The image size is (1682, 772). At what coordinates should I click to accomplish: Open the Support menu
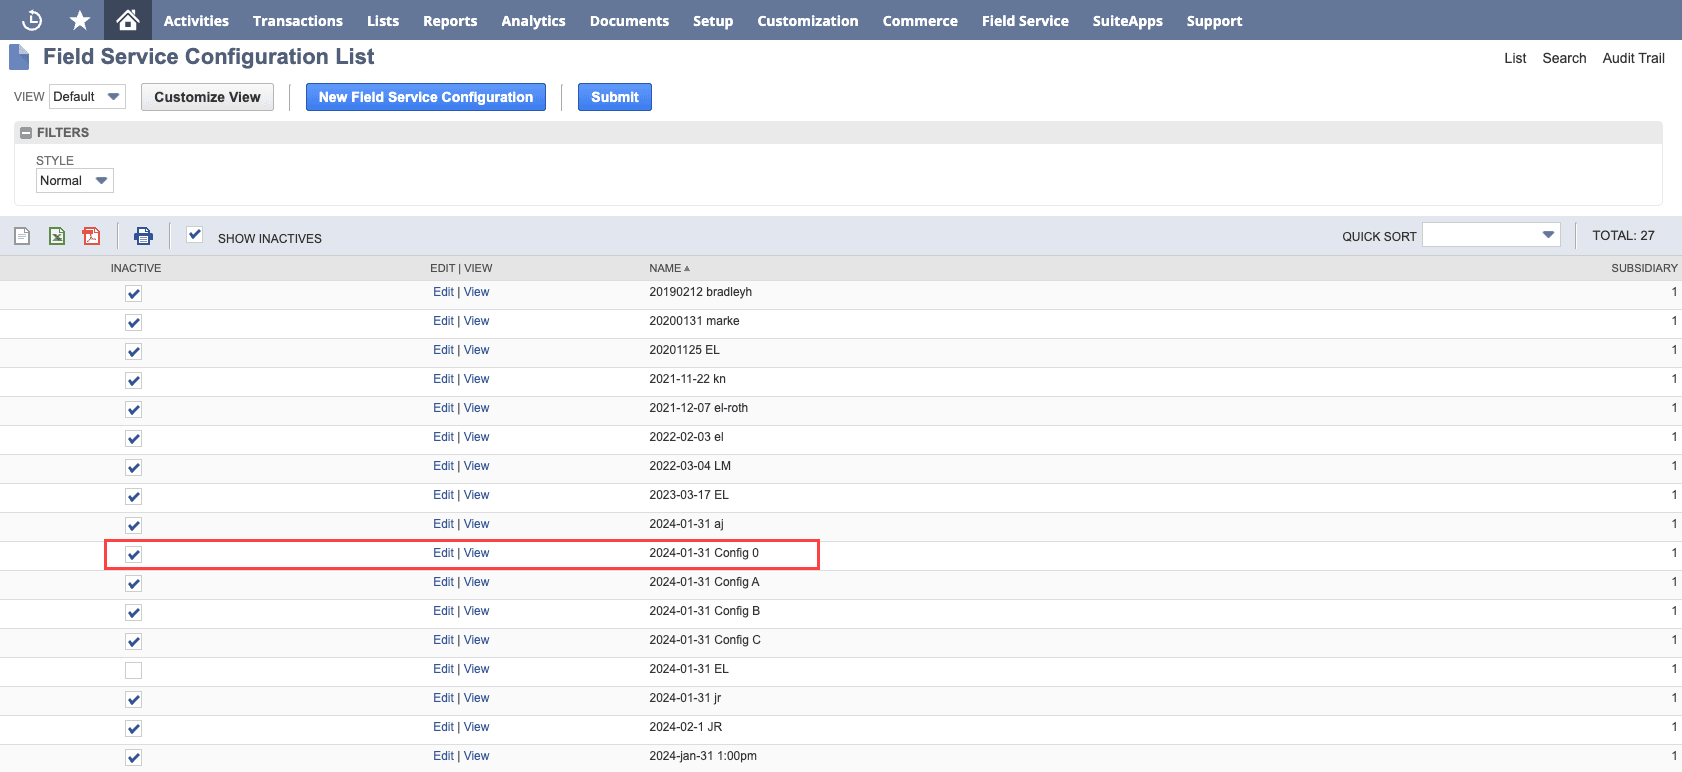click(x=1215, y=20)
